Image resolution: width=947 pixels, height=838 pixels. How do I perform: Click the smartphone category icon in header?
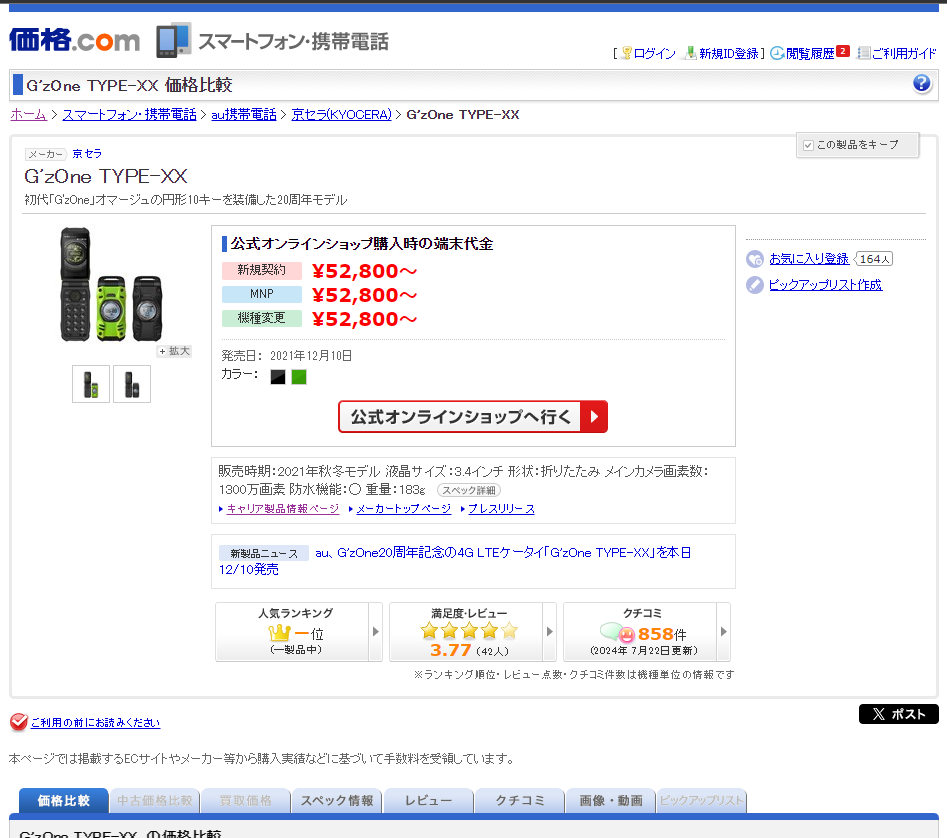point(174,40)
